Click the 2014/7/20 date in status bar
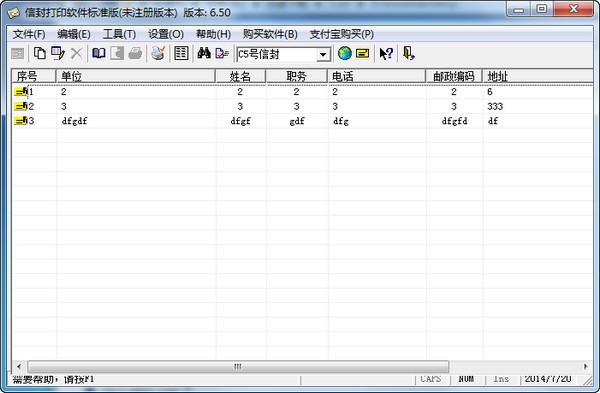Viewport: 600px width, 393px height. click(548, 379)
